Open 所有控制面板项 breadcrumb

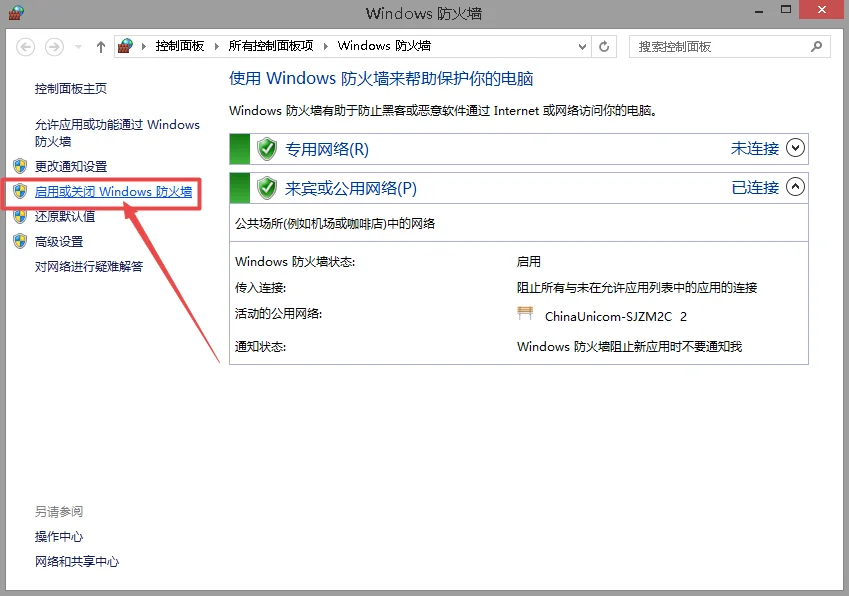(x=271, y=46)
